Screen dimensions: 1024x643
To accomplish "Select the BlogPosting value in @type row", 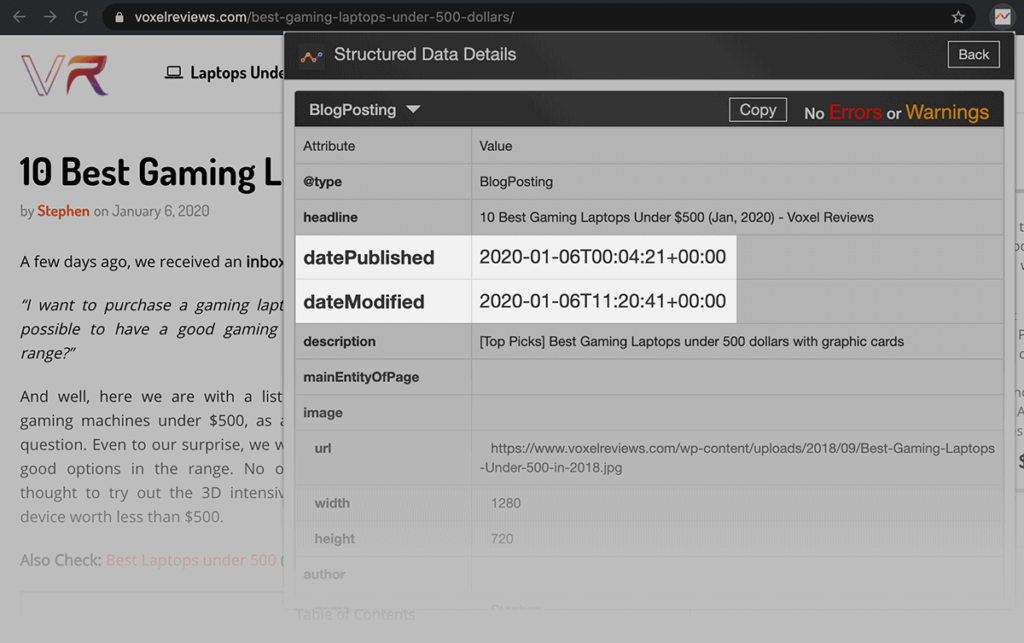I will [x=516, y=181].
